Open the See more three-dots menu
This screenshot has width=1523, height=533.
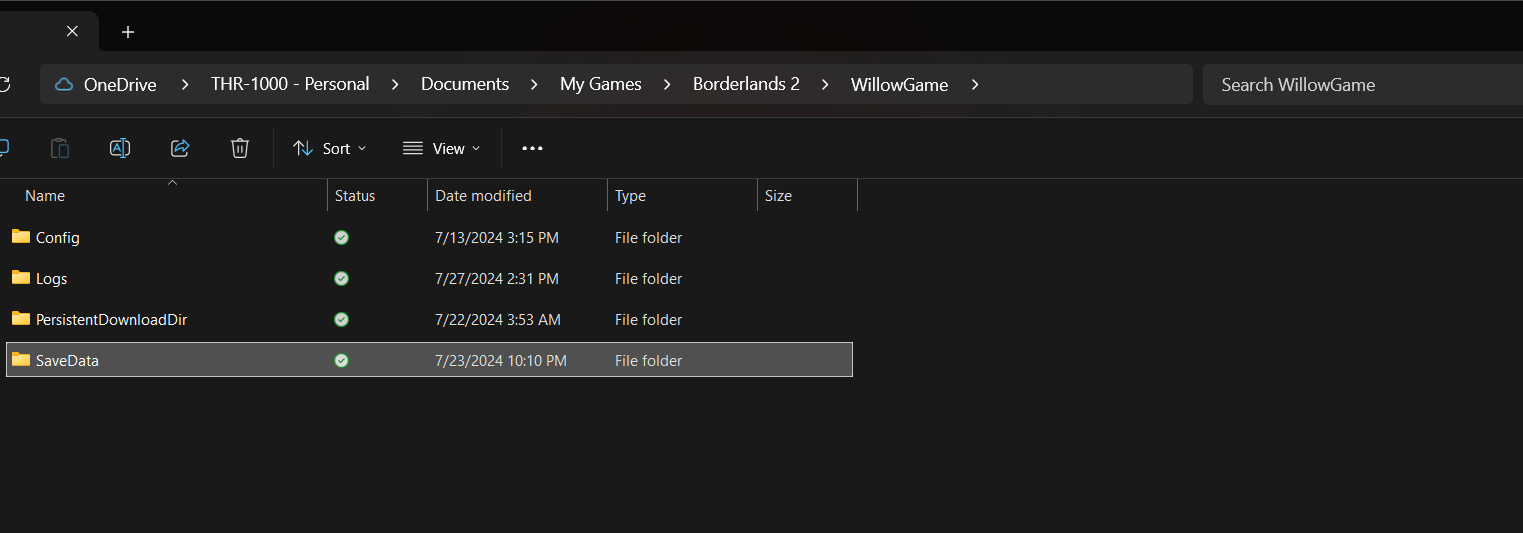tap(532, 148)
